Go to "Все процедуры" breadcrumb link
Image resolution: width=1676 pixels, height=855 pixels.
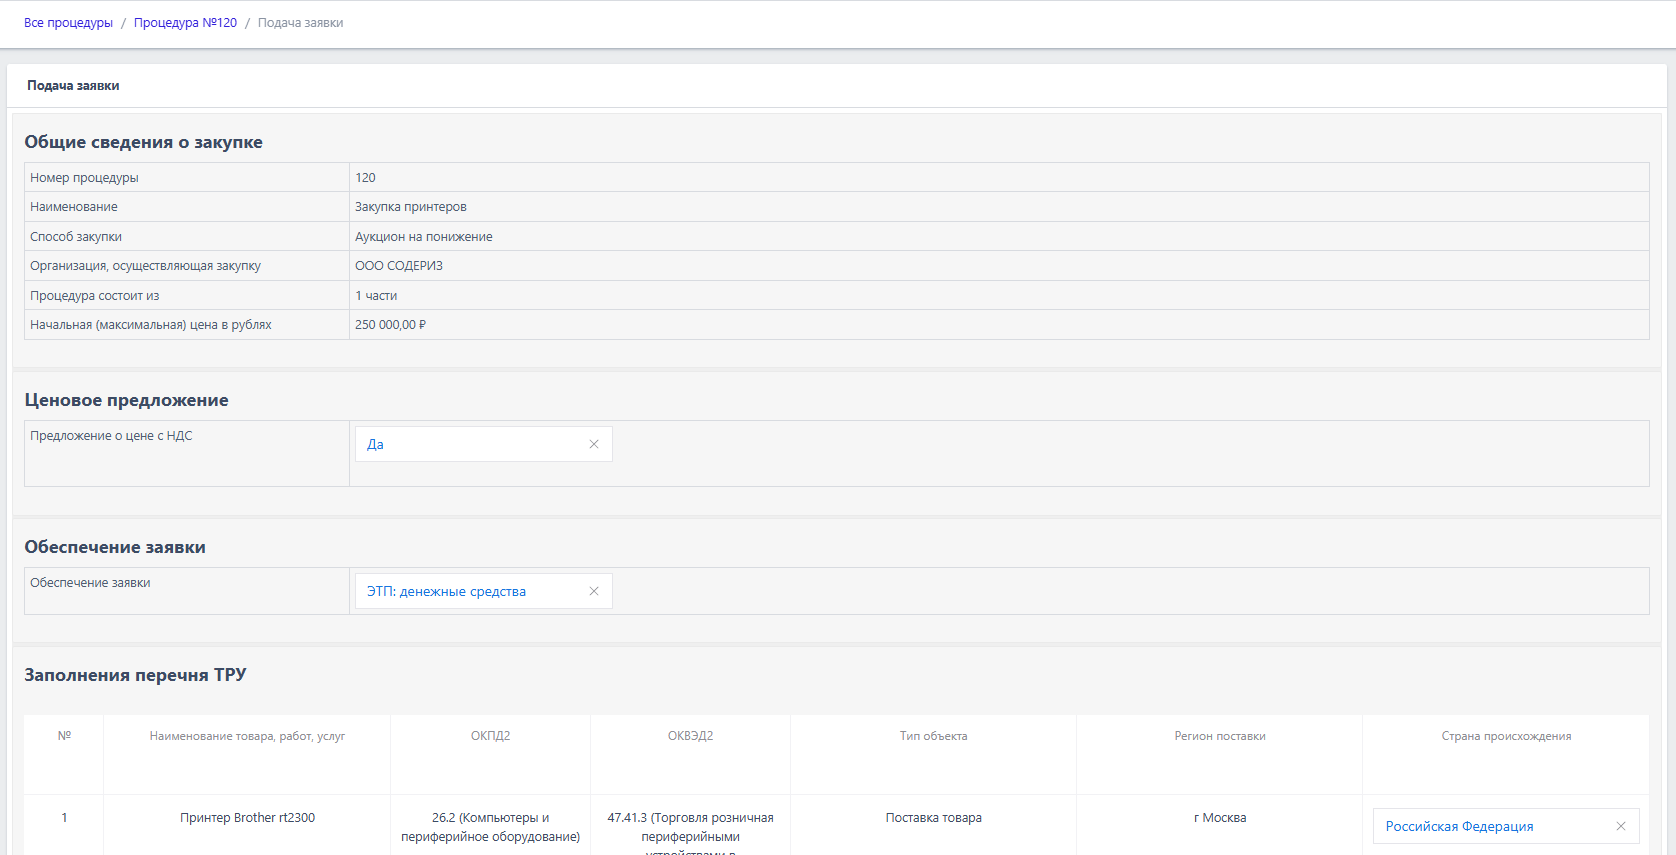click(68, 23)
